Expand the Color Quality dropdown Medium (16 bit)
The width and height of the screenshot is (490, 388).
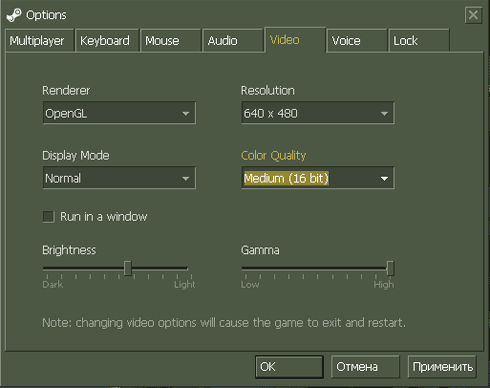[x=318, y=178]
